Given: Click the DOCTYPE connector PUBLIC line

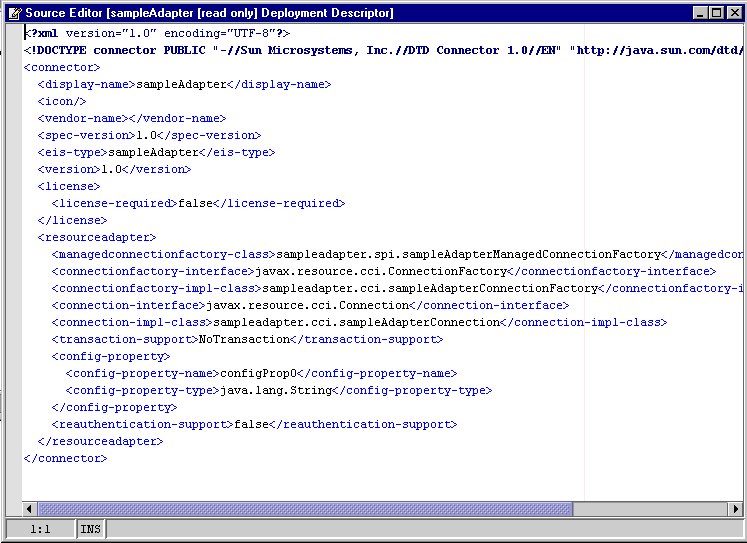Looking at the screenshot, I should coord(384,50).
